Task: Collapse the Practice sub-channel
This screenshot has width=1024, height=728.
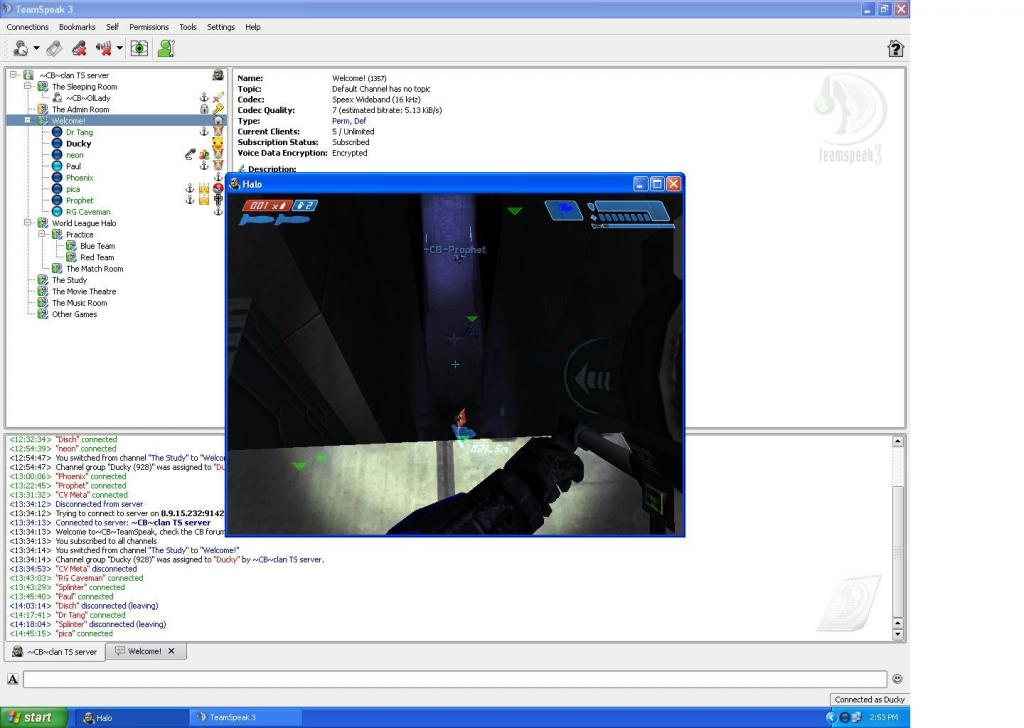Action: pos(42,234)
